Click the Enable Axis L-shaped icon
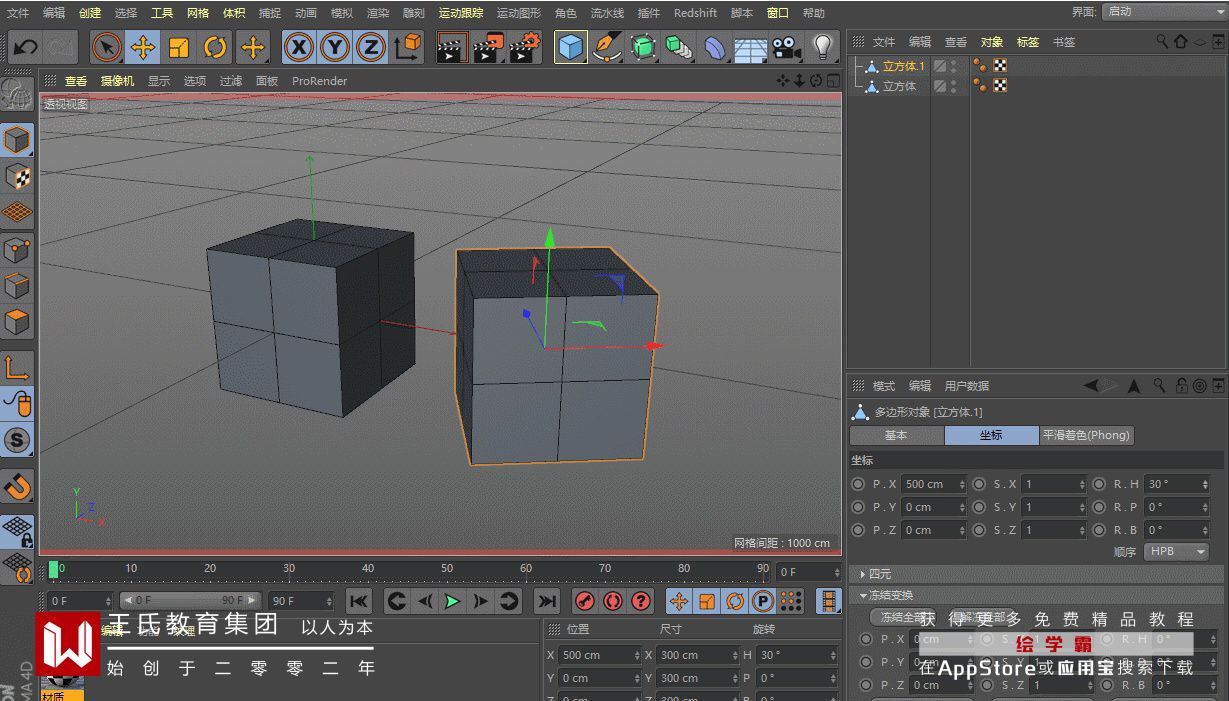Viewport: 1229px width, 701px height. click(17, 367)
